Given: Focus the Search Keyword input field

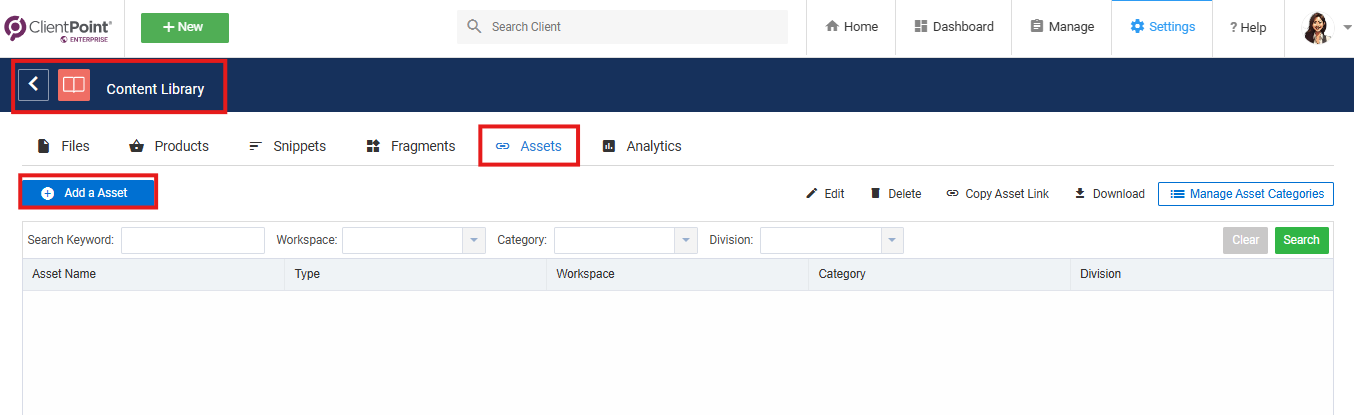Looking at the screenshot, I should click(x=193, y=240).
